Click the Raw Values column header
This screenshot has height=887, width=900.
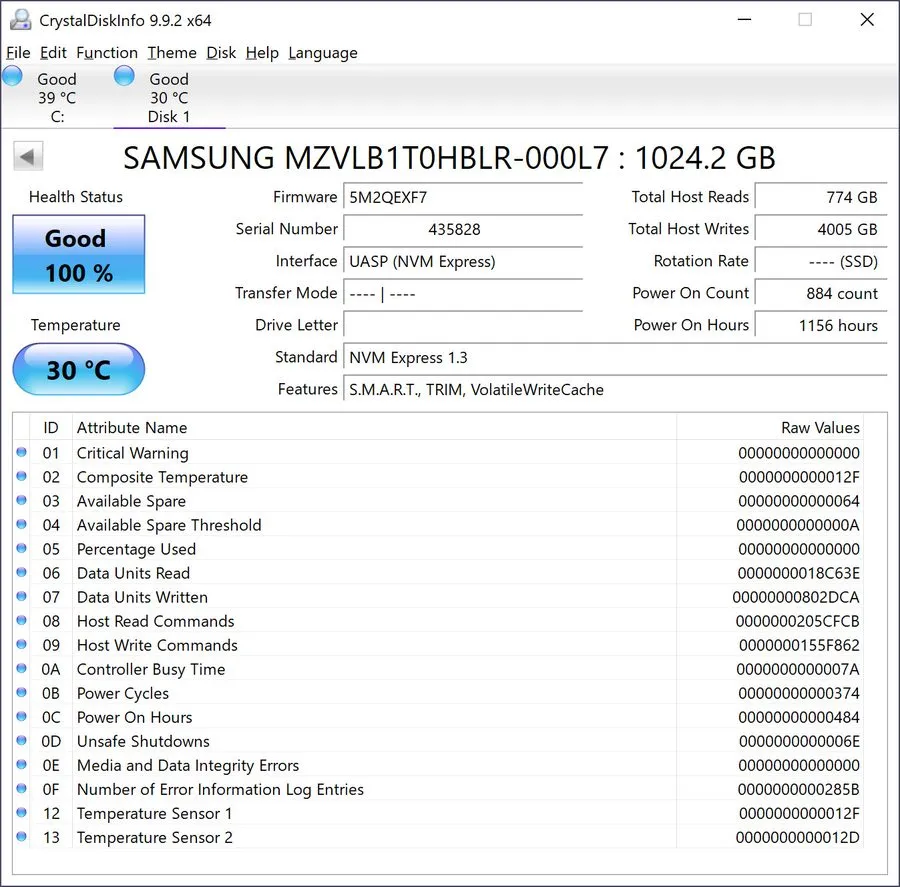coord(770,428)
